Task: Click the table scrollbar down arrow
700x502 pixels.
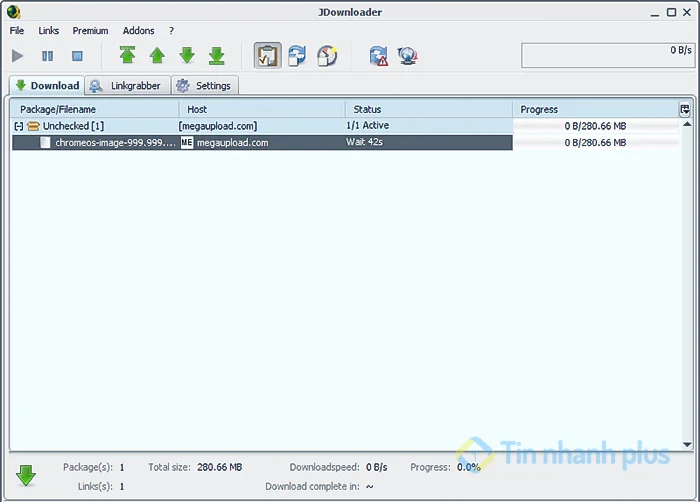Action: (x=688, y=444)
